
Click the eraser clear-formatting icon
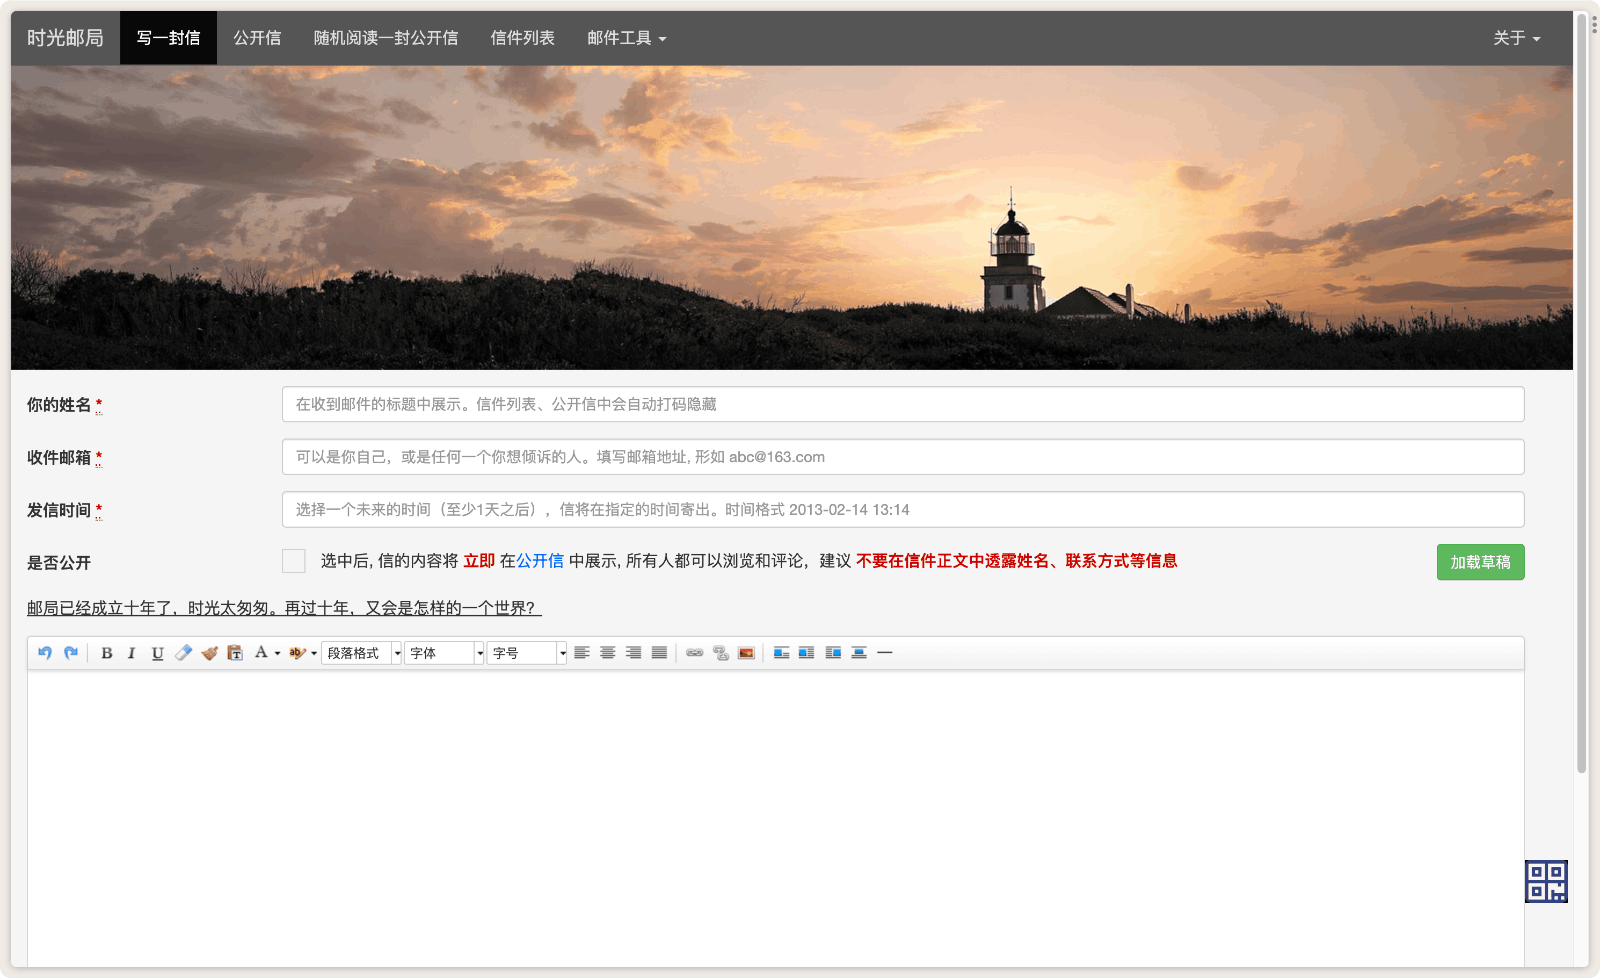click(183, 653)
